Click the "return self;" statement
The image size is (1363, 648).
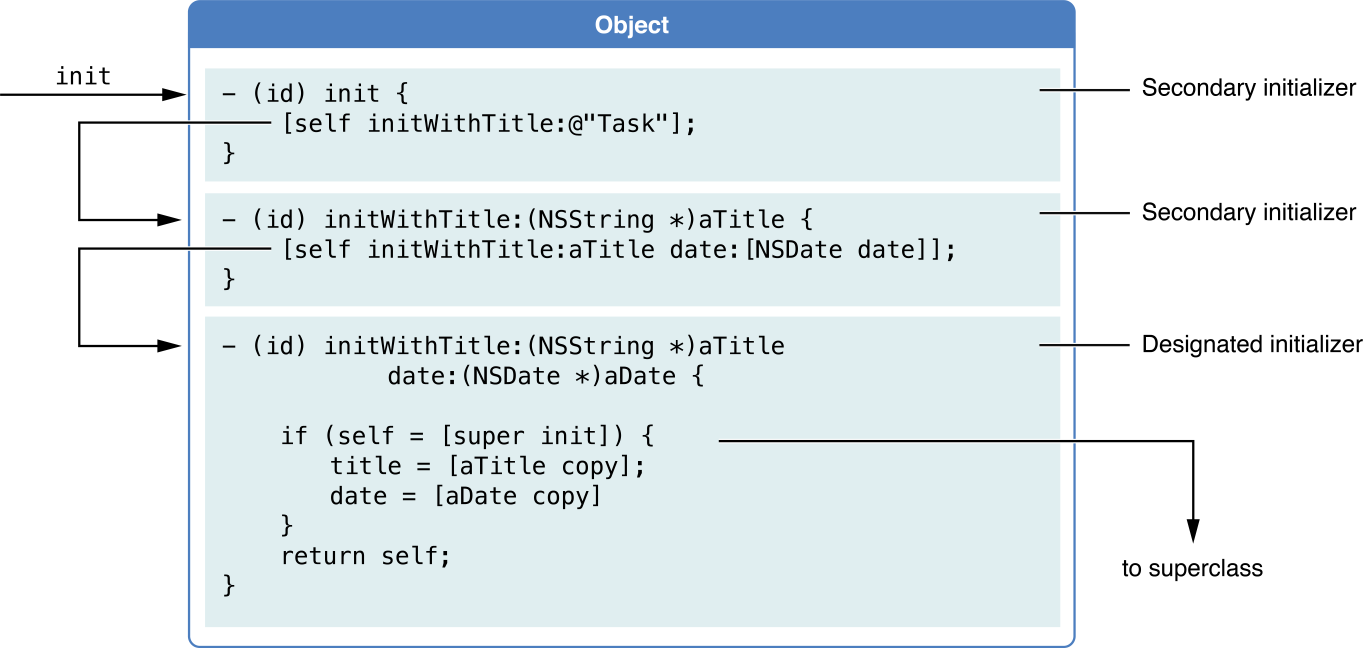pos(366,556)
